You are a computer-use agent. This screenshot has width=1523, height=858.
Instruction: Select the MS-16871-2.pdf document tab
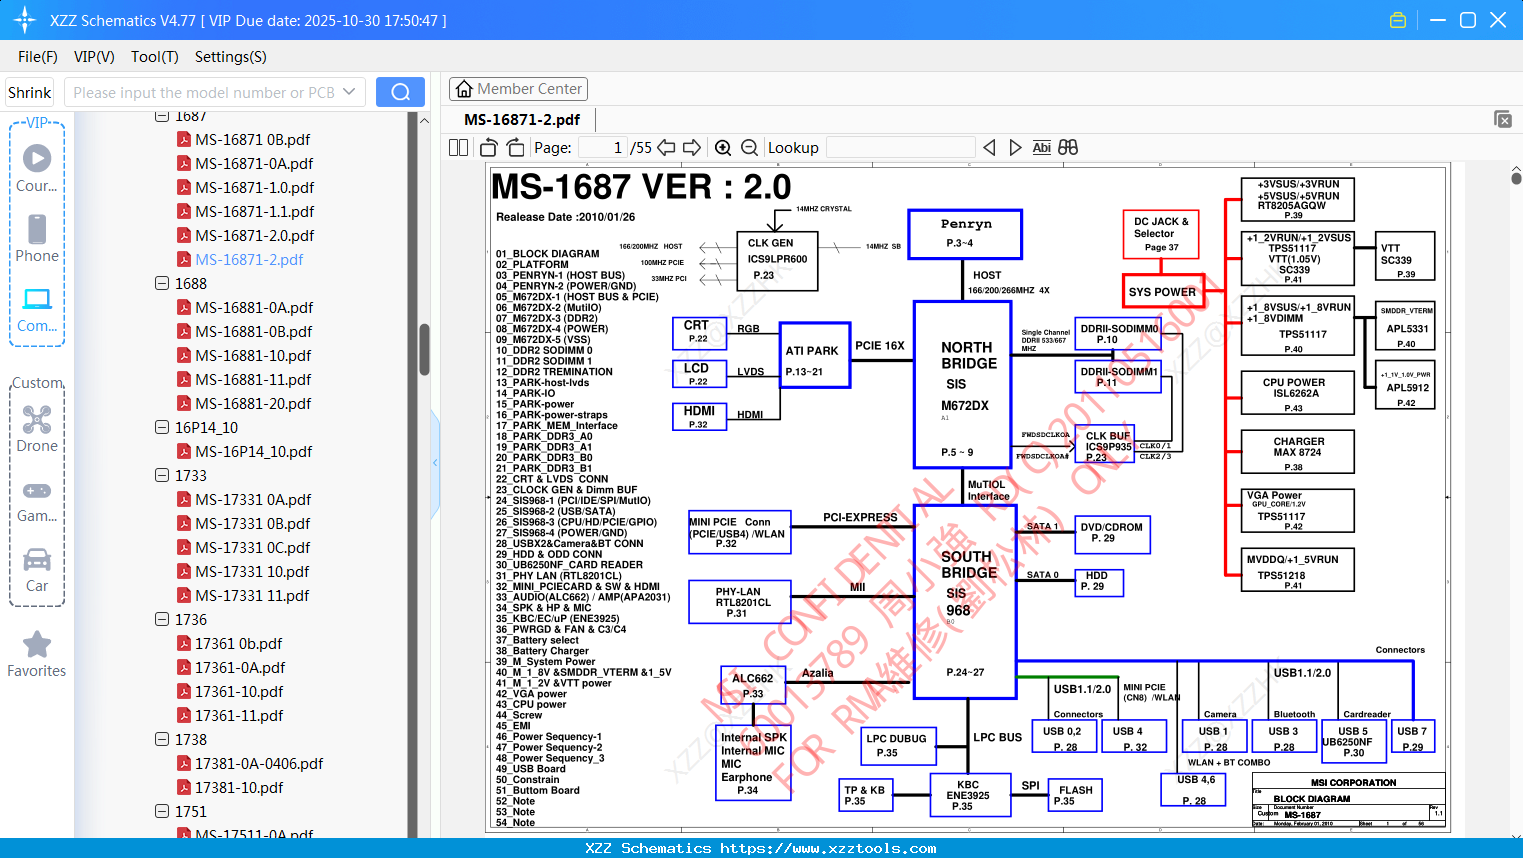coord(522,118)
